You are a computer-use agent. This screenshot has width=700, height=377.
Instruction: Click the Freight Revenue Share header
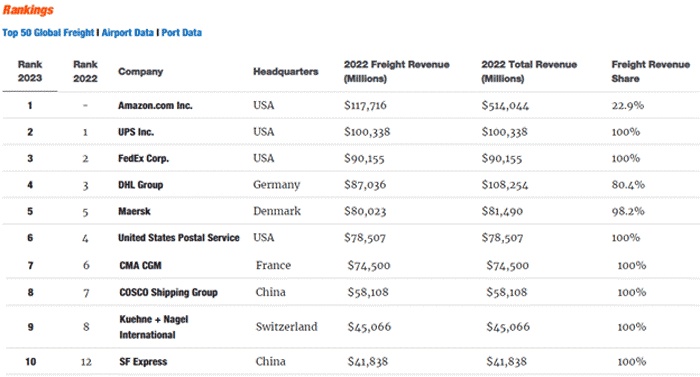(650, 71)
